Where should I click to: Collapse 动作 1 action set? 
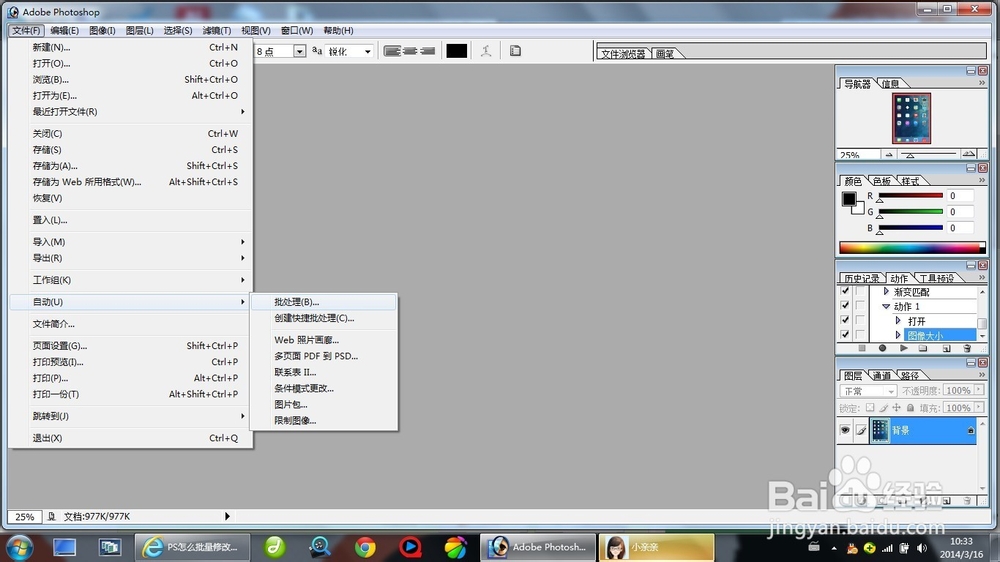coord(886,306)
